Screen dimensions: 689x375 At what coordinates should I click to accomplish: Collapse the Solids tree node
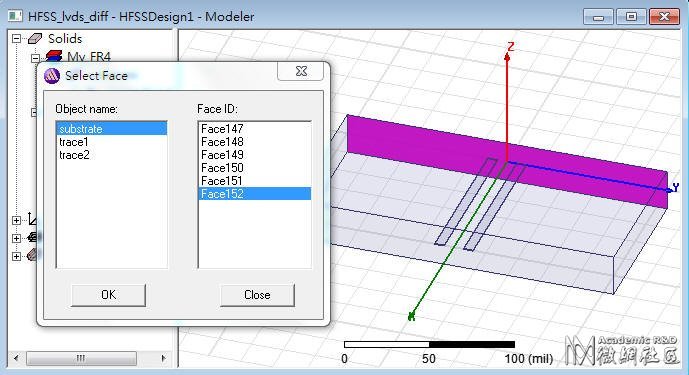click(x=16, y=39)
